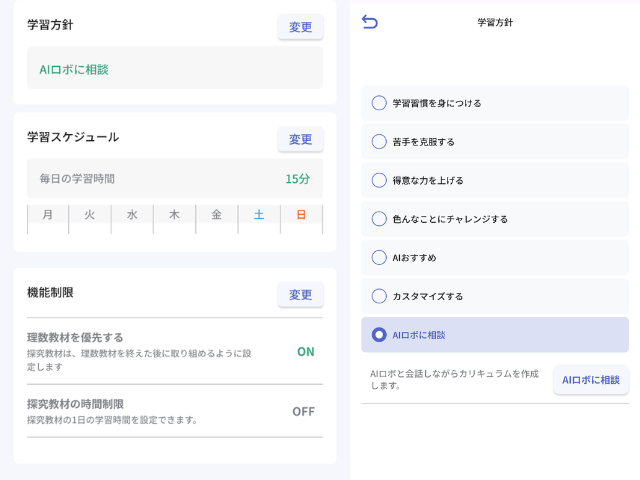
Task: Select the 月 day column
Action: click(48, 219)
